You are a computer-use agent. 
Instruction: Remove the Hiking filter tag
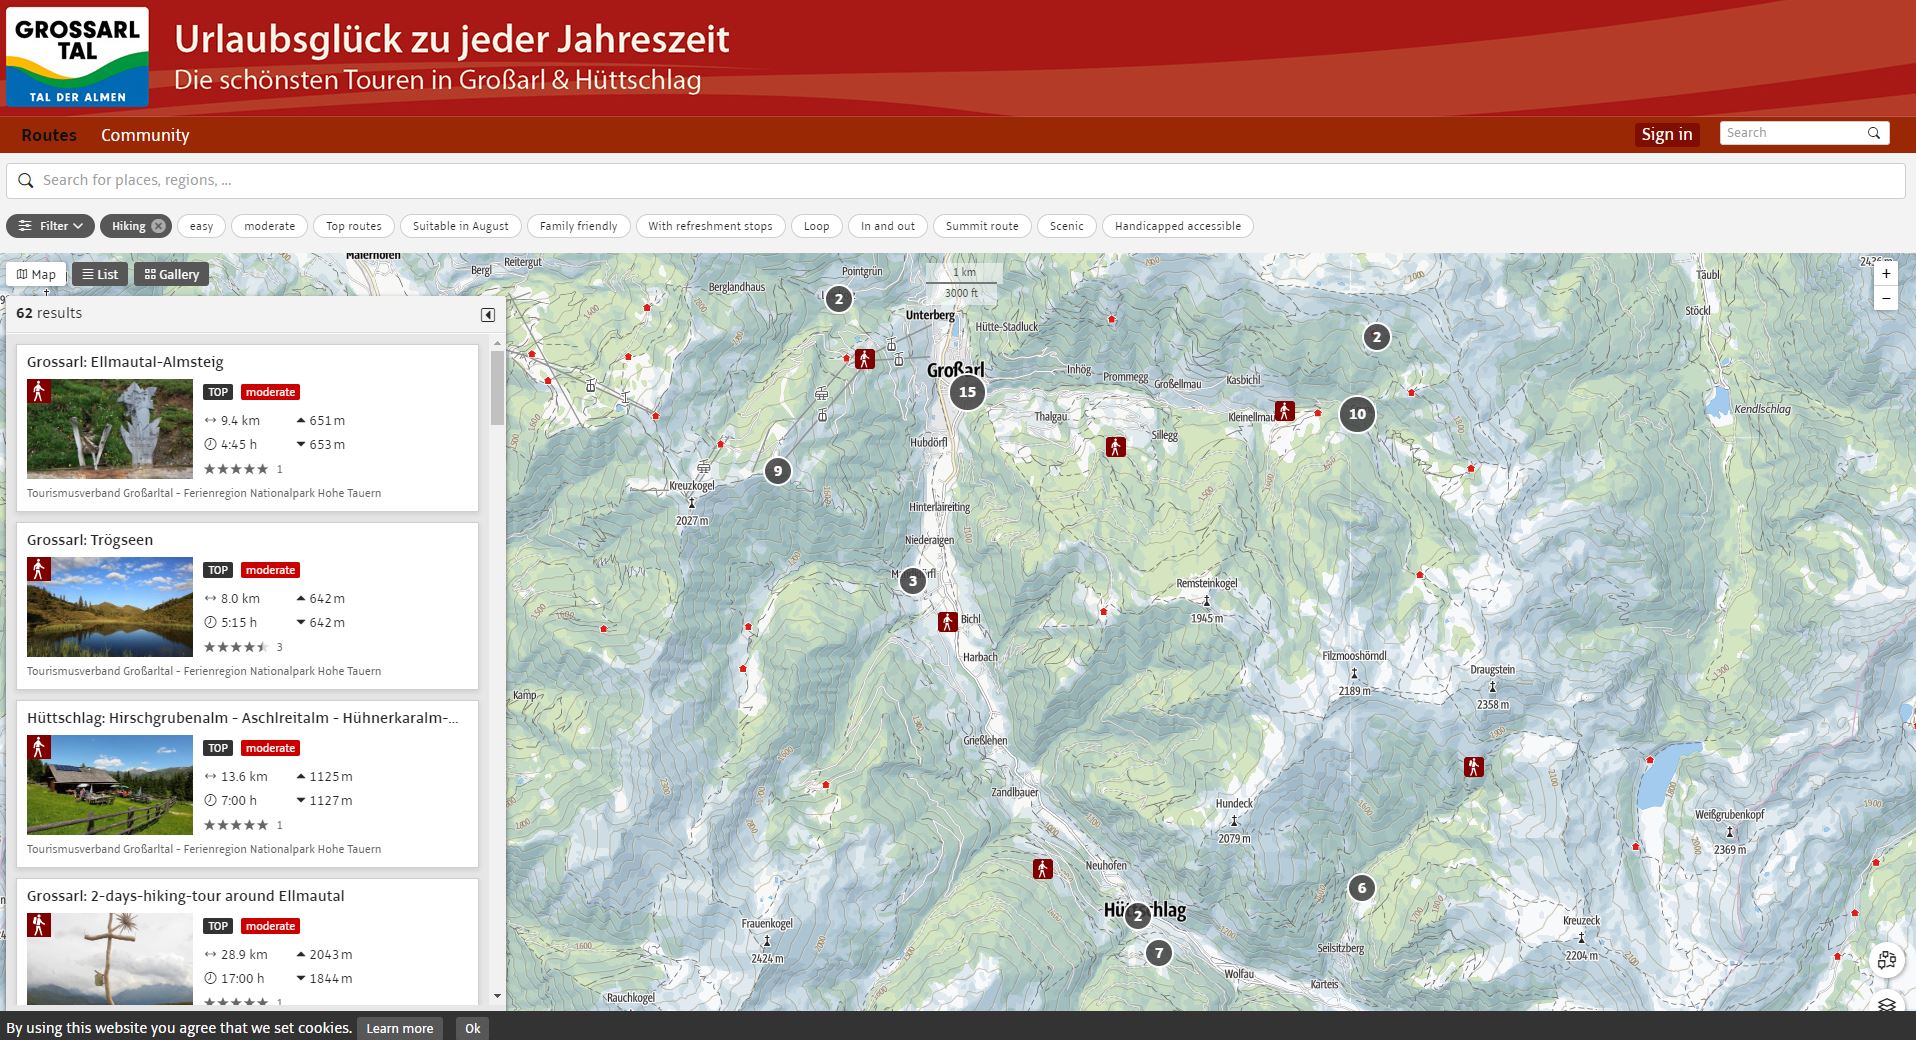pyautogui.click(x=158, y=226)
